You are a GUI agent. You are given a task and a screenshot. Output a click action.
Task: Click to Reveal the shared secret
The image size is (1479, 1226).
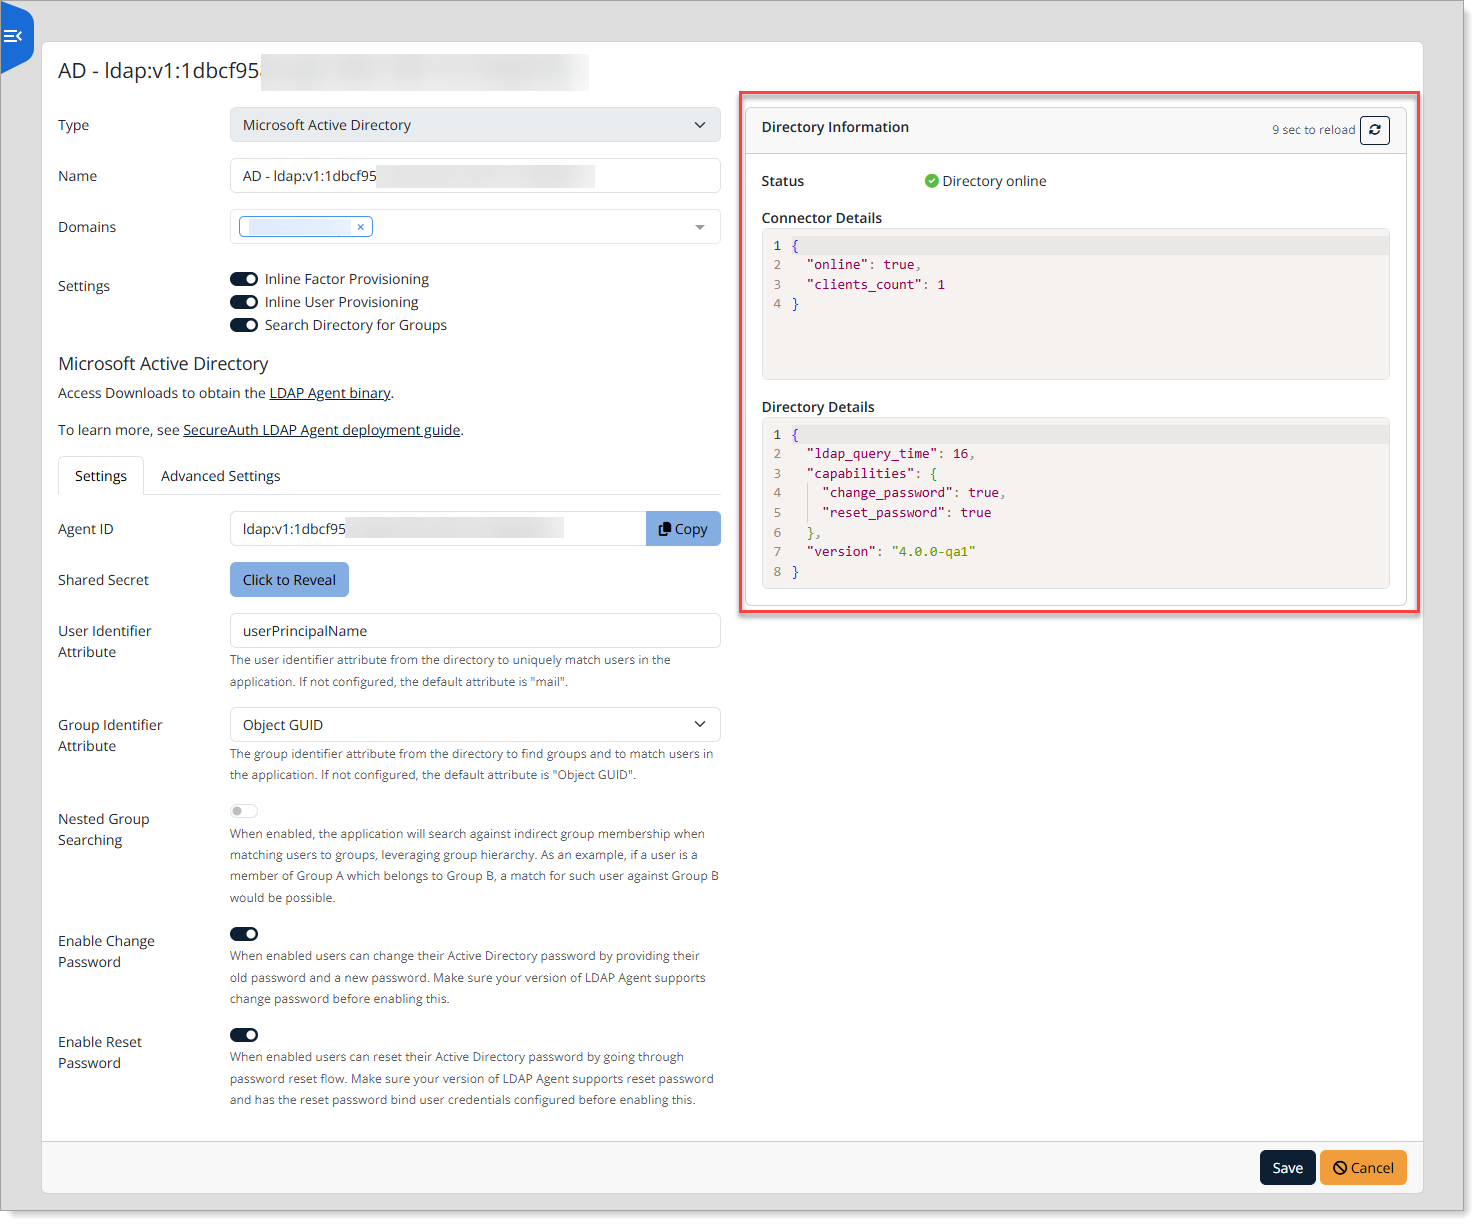click(x=289, y=580)
